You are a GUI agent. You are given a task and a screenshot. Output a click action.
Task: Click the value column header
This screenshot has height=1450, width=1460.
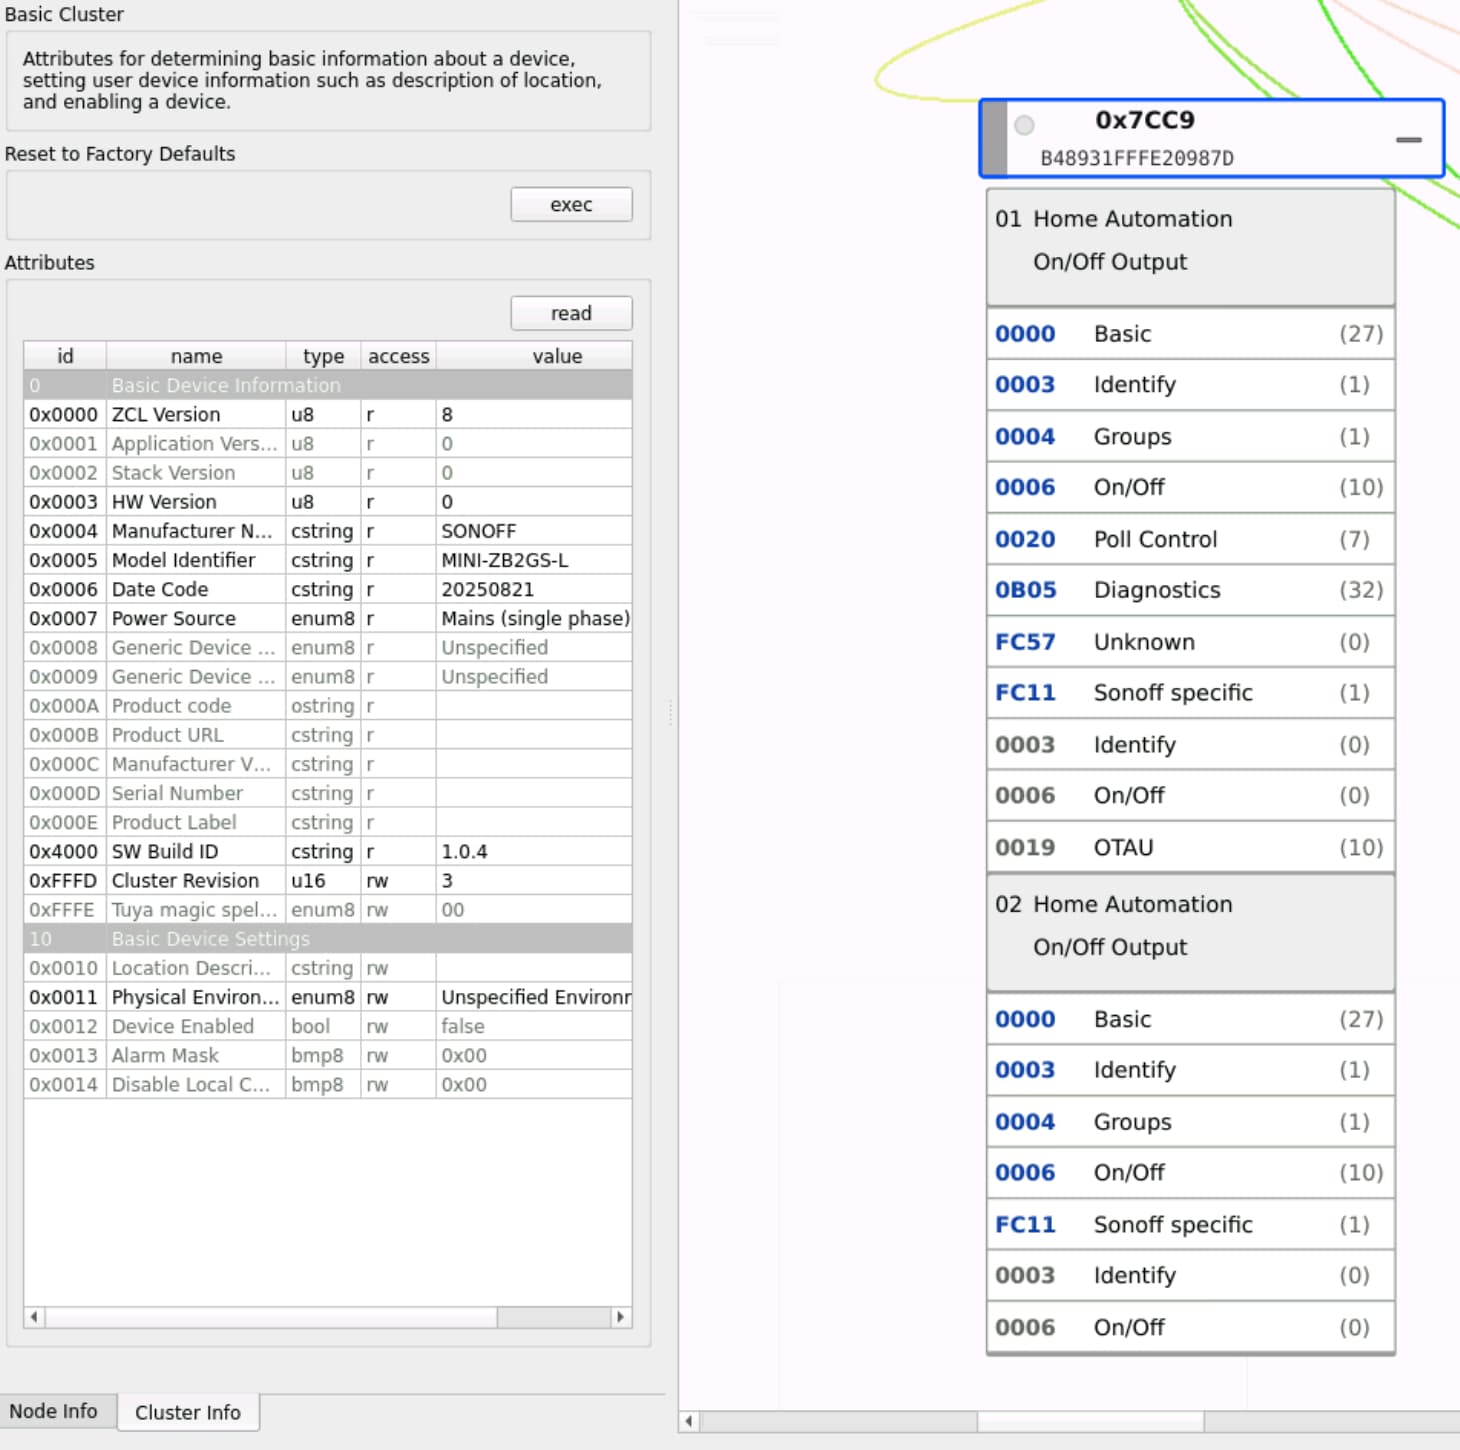[x=556, y=356]
